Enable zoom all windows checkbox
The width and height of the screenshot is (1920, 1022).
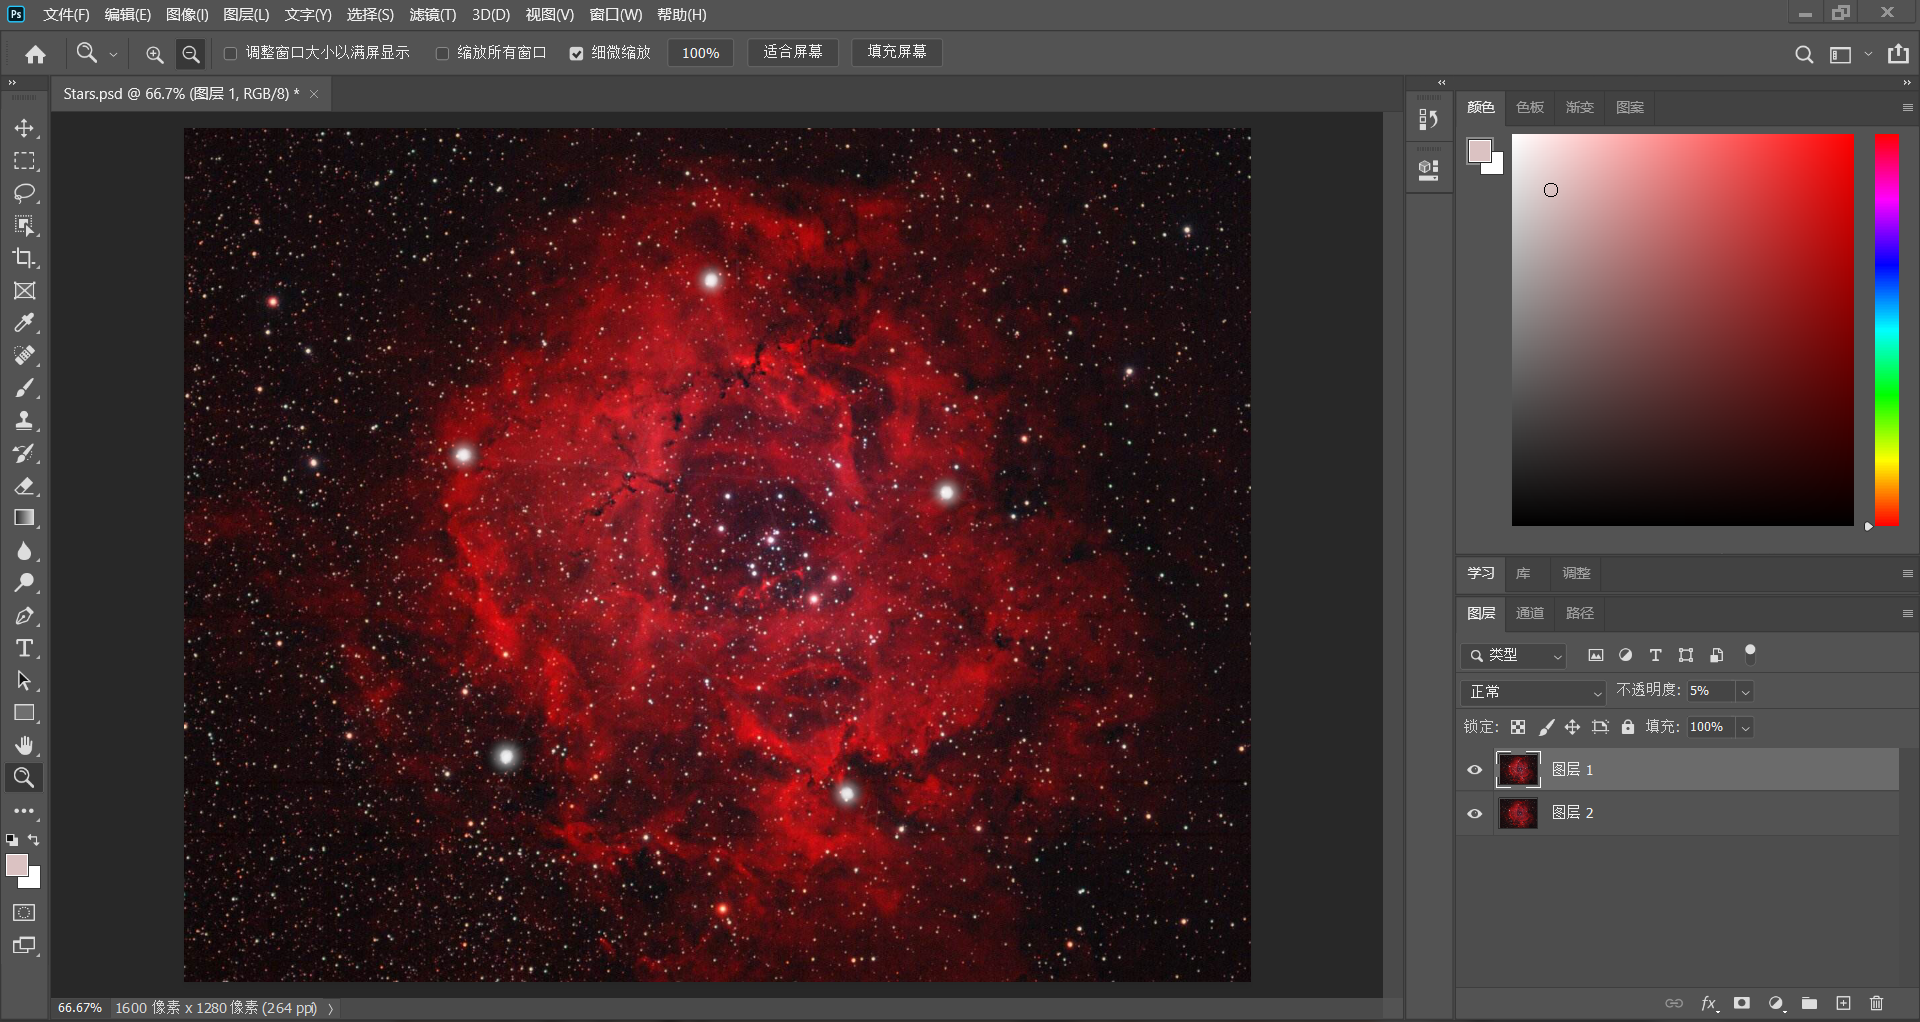tap(442, 53)
